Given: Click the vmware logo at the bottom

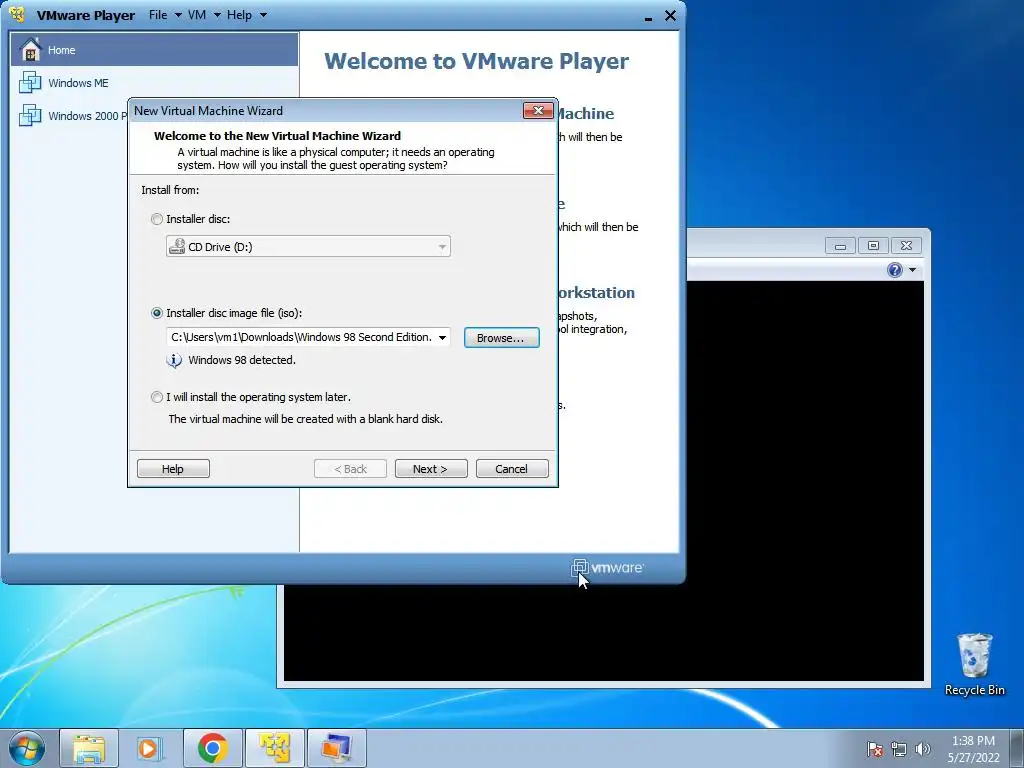Looking at the screenshot, I should (607, 568).
